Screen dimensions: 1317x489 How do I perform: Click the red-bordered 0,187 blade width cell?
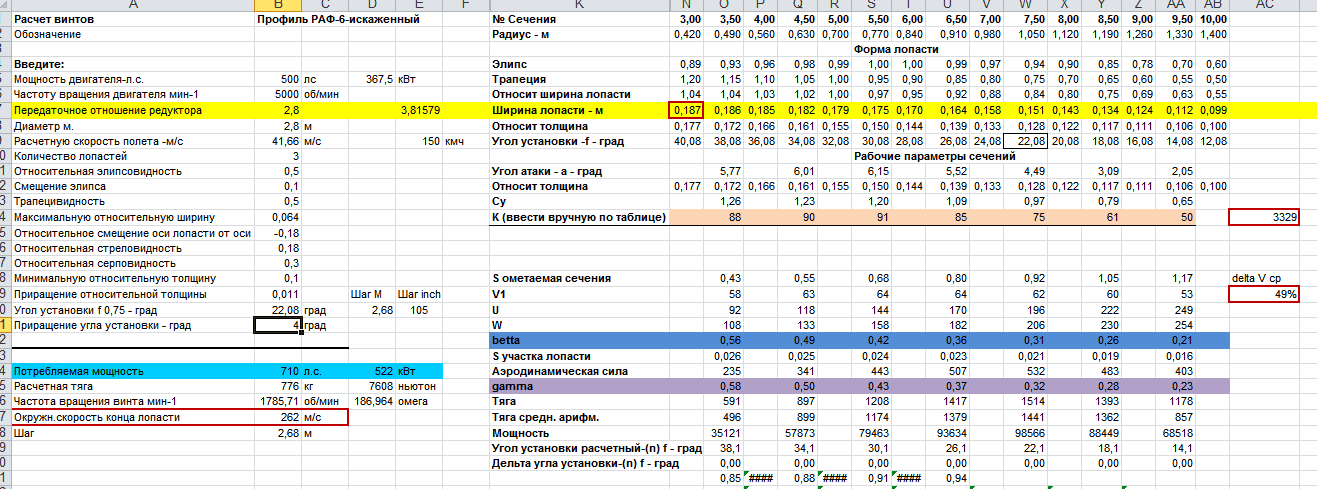686,110
